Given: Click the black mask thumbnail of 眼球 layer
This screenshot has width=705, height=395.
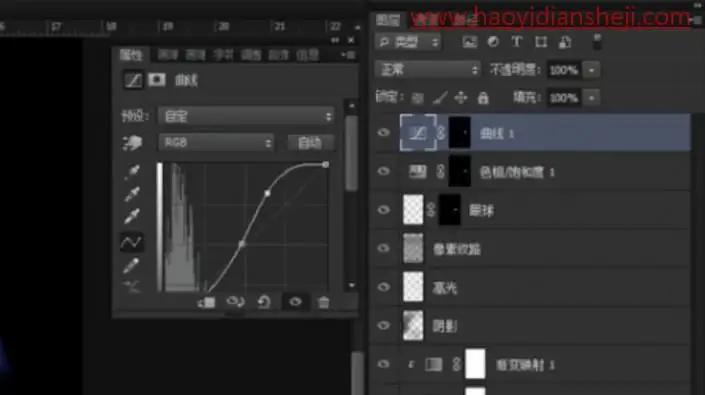Looking at the screenshot, I should click(450, 210).
